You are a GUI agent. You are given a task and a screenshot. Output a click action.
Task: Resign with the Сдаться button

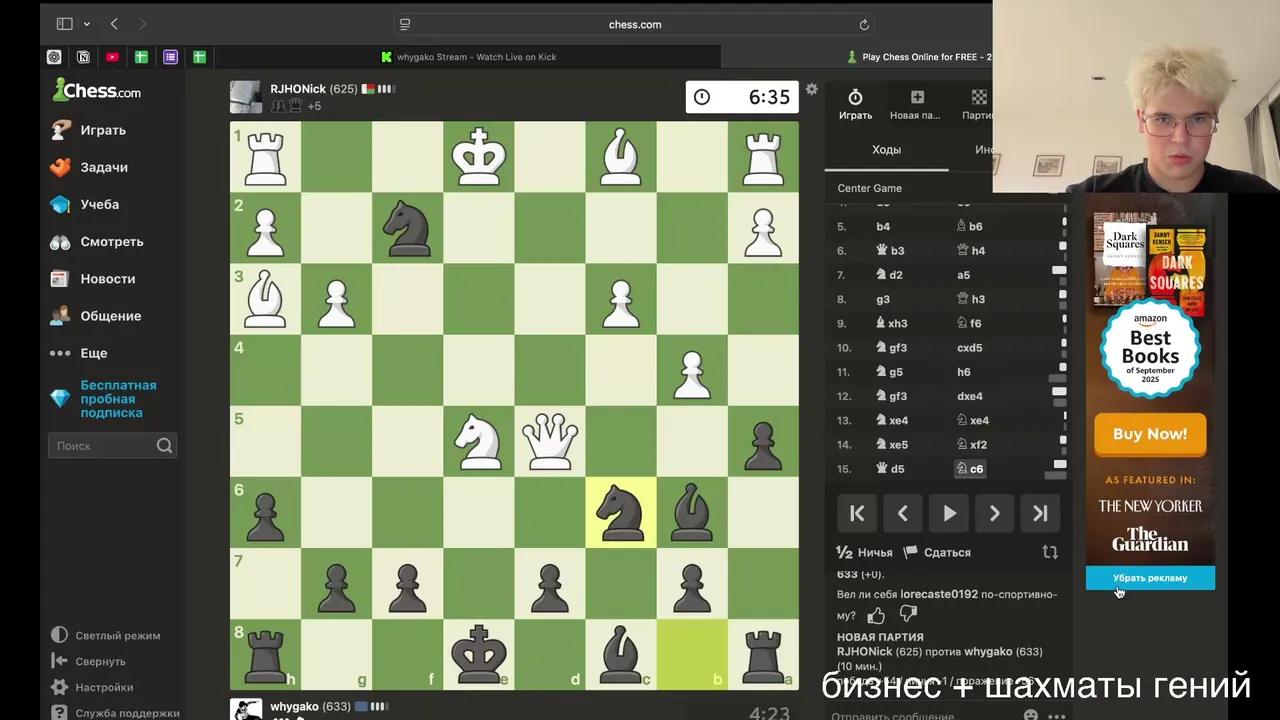tap(937, 552)
